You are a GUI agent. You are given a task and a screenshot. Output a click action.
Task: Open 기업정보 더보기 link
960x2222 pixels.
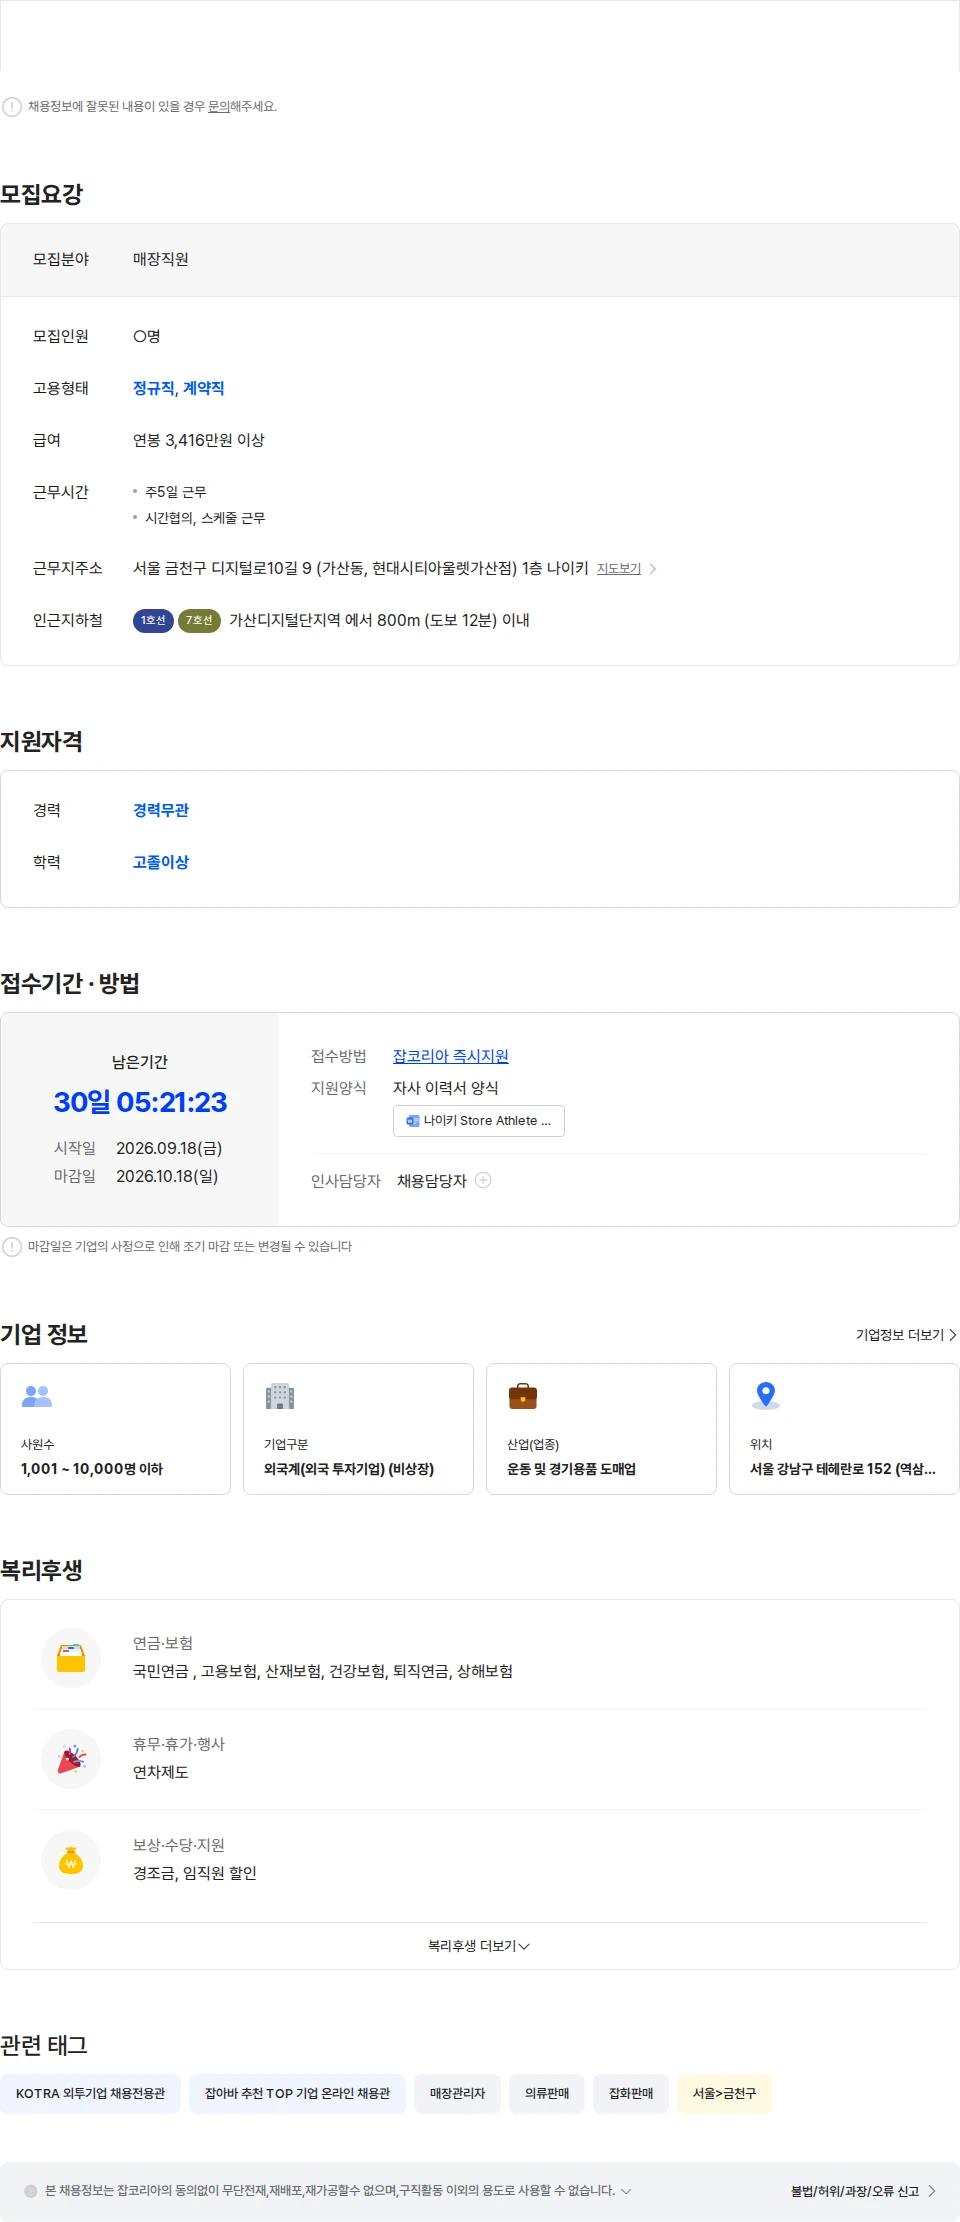pyautogui.click(x=906, y=1335)
